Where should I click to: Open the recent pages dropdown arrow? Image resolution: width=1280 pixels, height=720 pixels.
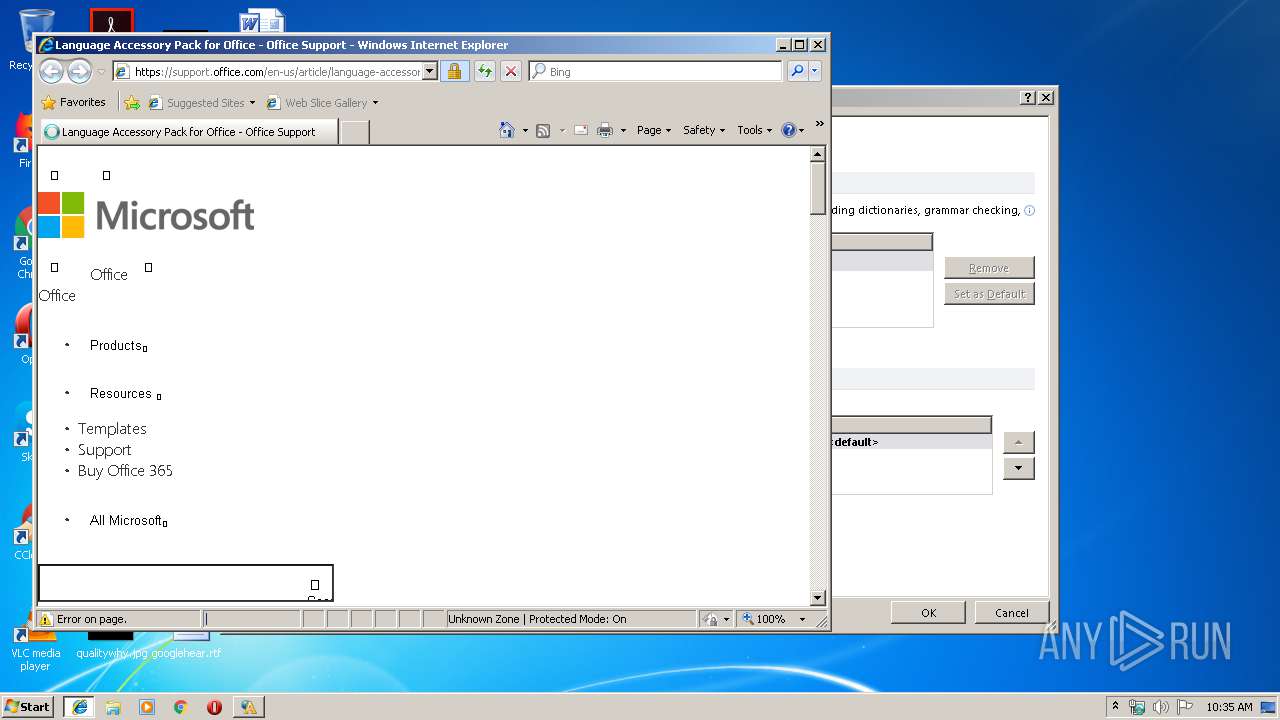click(x=101, y=72)
